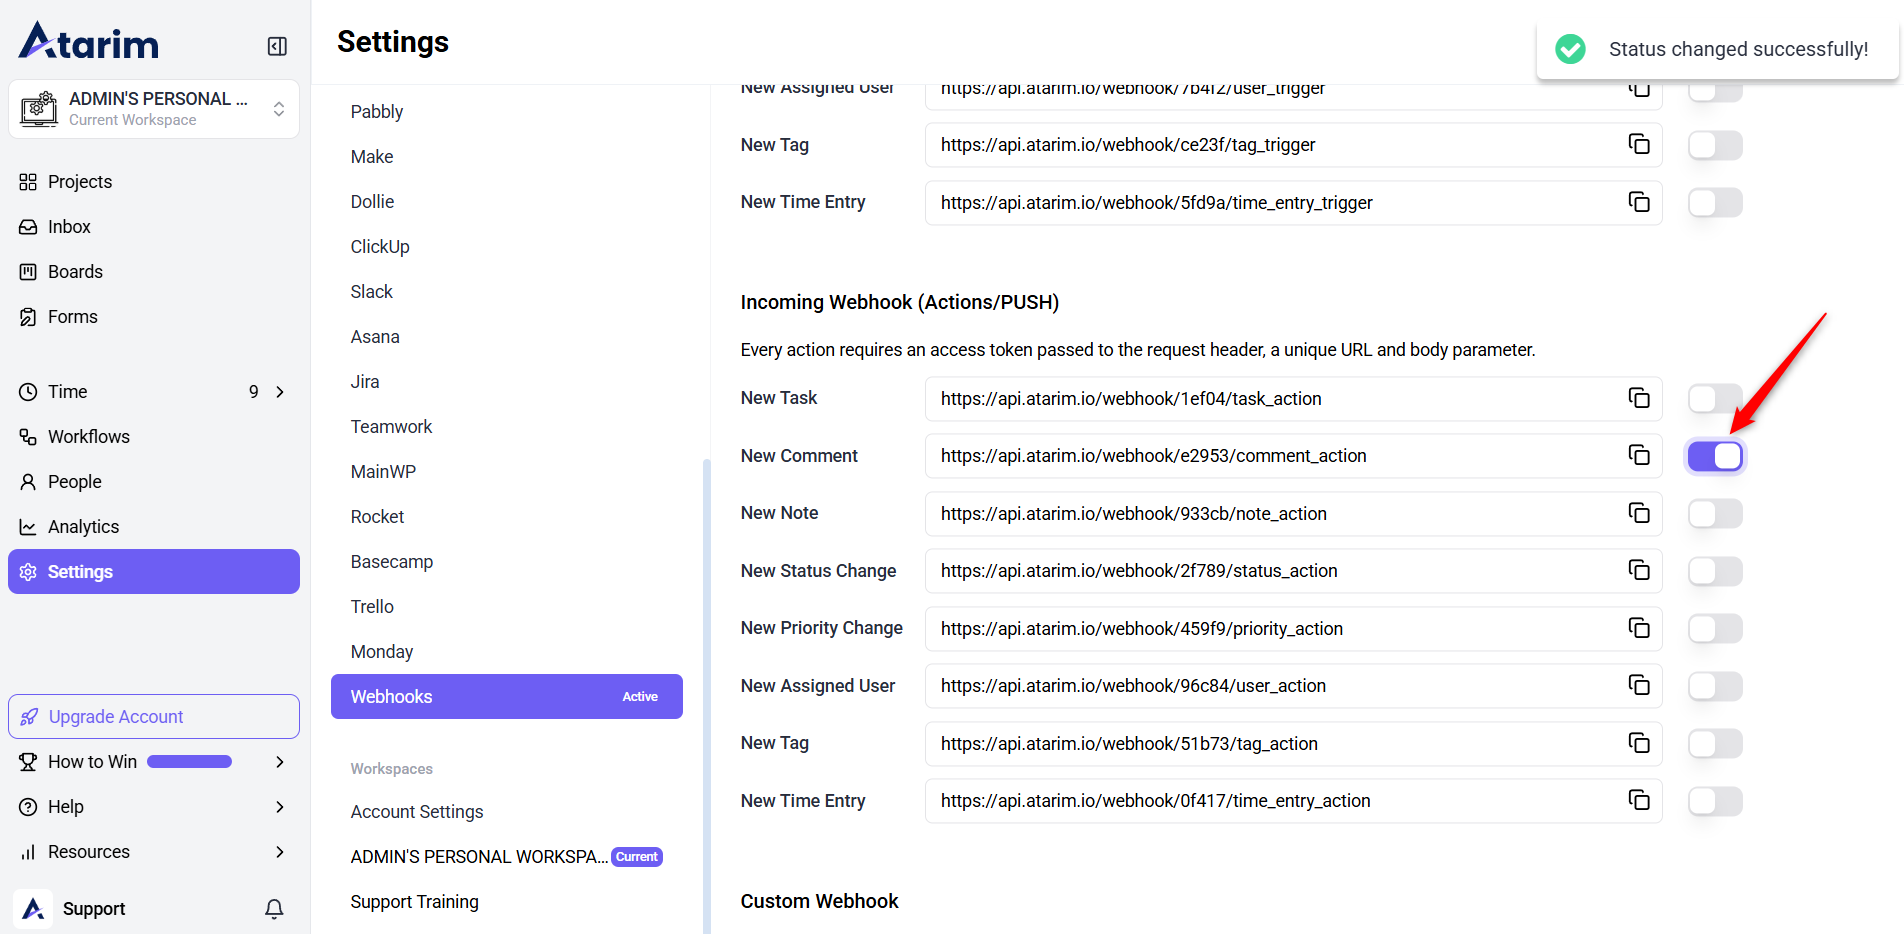The width and height of the screenshot is (1904, 934).
Task: Copy the New Status Change webhook URL
Action: click(1638, 570)
